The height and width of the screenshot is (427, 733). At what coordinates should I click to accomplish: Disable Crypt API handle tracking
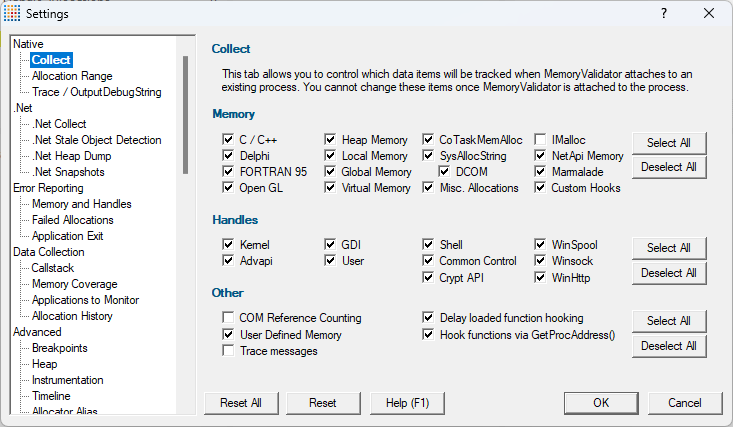point(428,277)
